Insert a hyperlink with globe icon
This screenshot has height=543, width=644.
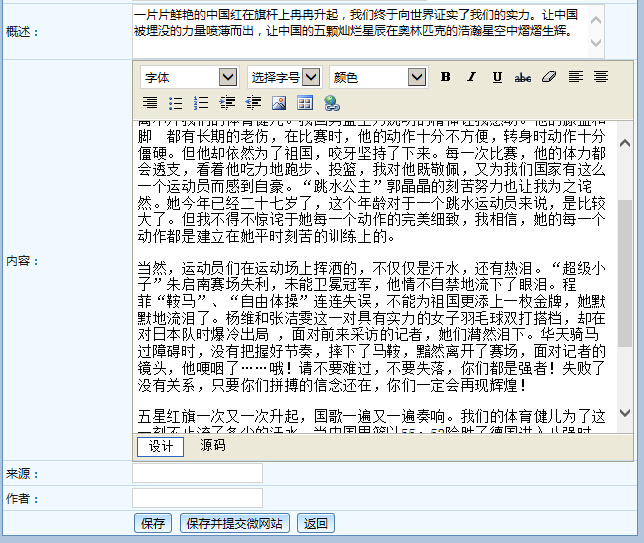click(x=331, y=102)
